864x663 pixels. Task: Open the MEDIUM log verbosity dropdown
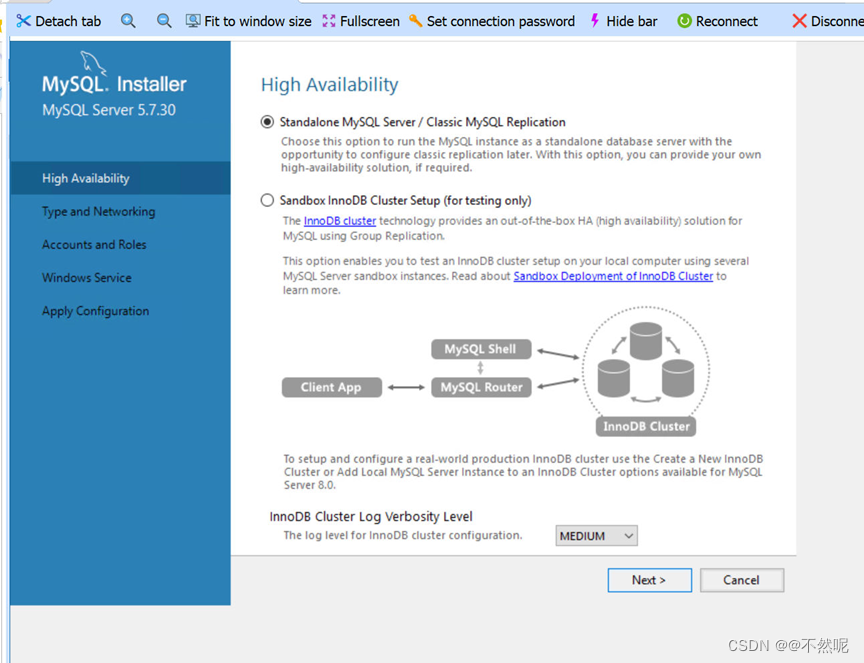[x=596, y=536]
